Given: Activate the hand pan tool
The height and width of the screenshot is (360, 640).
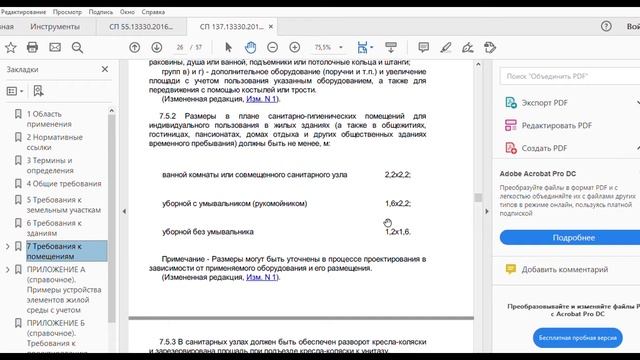Looking at the screenshot, I should (250, 48).
